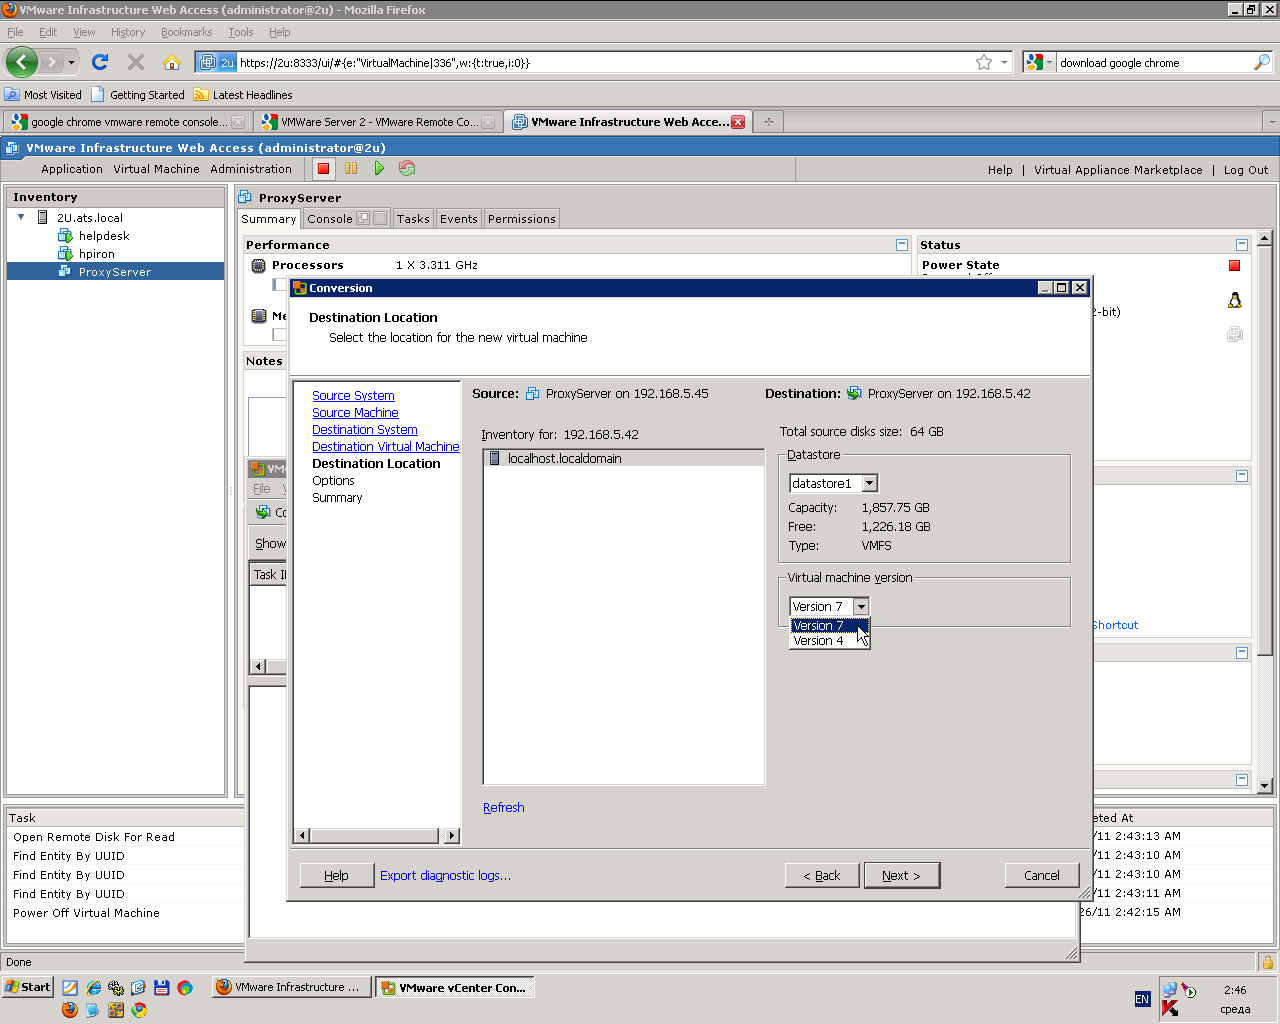Screen dimensions: 1280x1024
Task: Click the bookmark star in the address bar
Action: coord(984,62)
